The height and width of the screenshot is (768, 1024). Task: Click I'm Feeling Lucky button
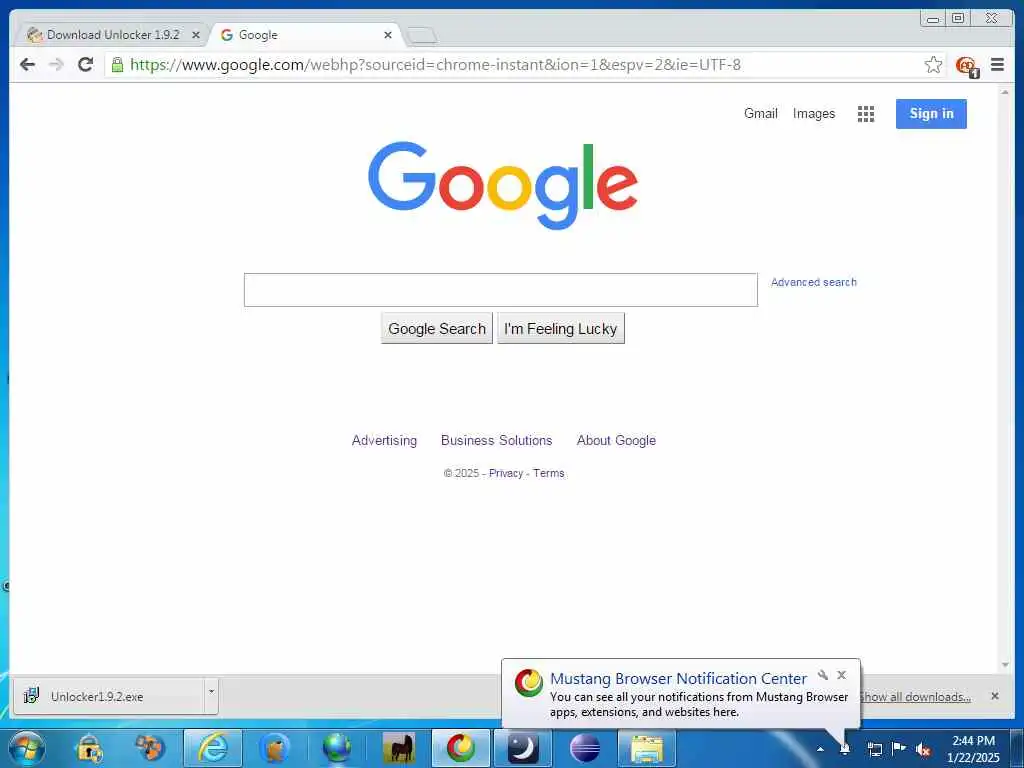pos(560,328)
